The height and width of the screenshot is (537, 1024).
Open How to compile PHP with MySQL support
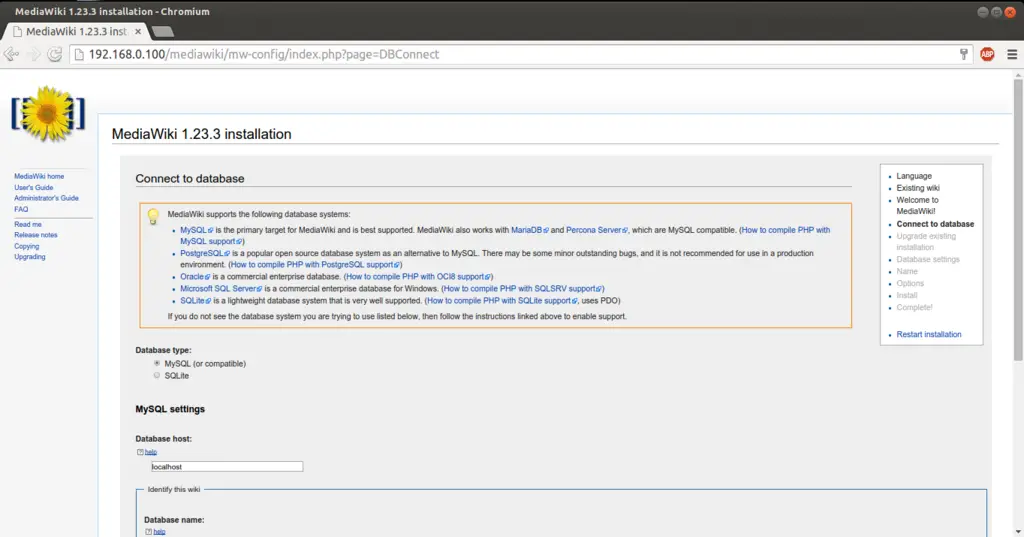point(786,230)
